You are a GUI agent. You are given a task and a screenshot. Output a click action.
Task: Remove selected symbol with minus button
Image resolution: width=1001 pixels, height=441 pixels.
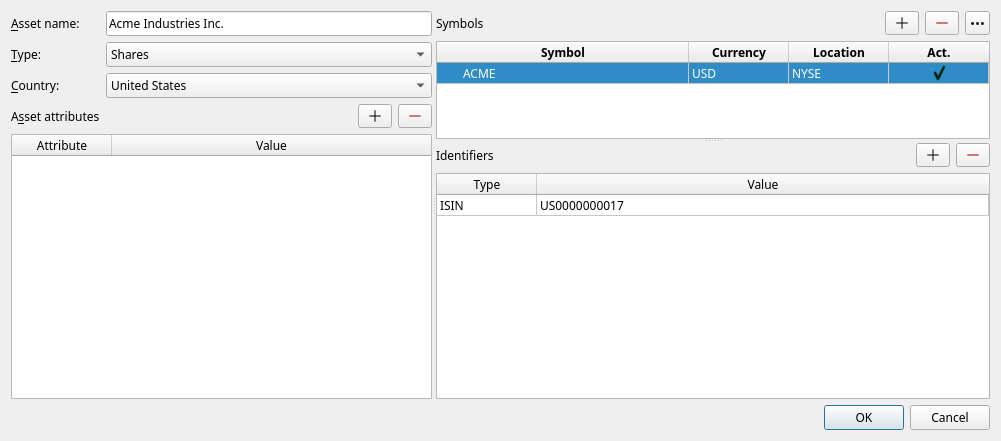tap(942, 24)
